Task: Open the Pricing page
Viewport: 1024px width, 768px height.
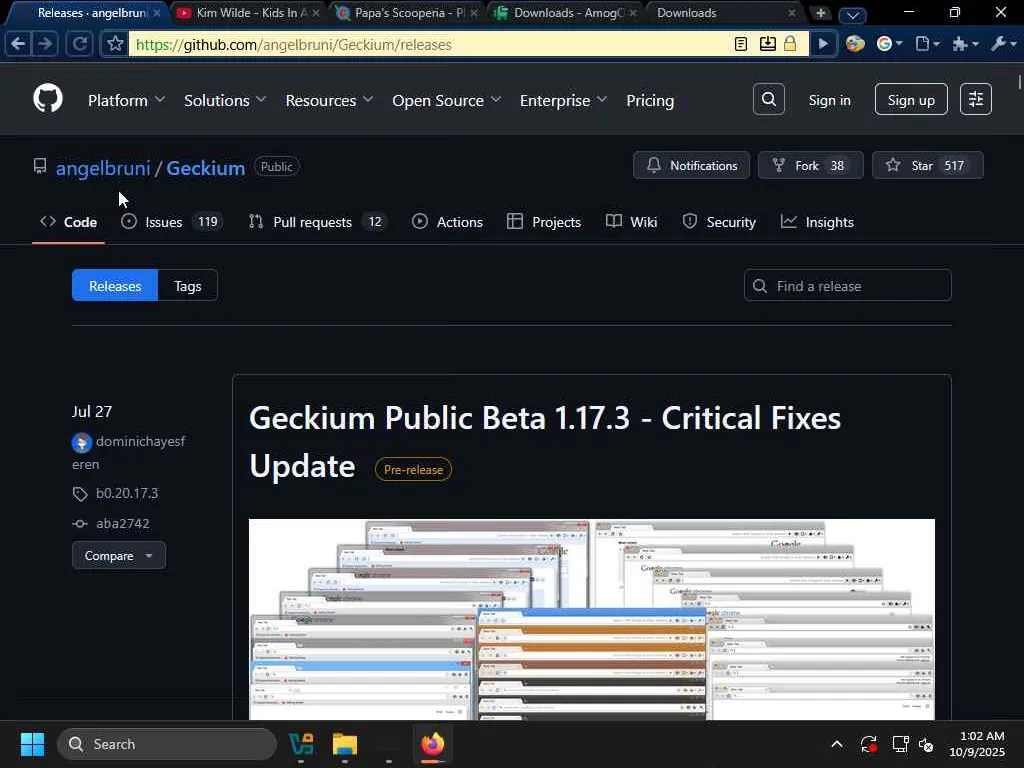Action: coord(650,101)
